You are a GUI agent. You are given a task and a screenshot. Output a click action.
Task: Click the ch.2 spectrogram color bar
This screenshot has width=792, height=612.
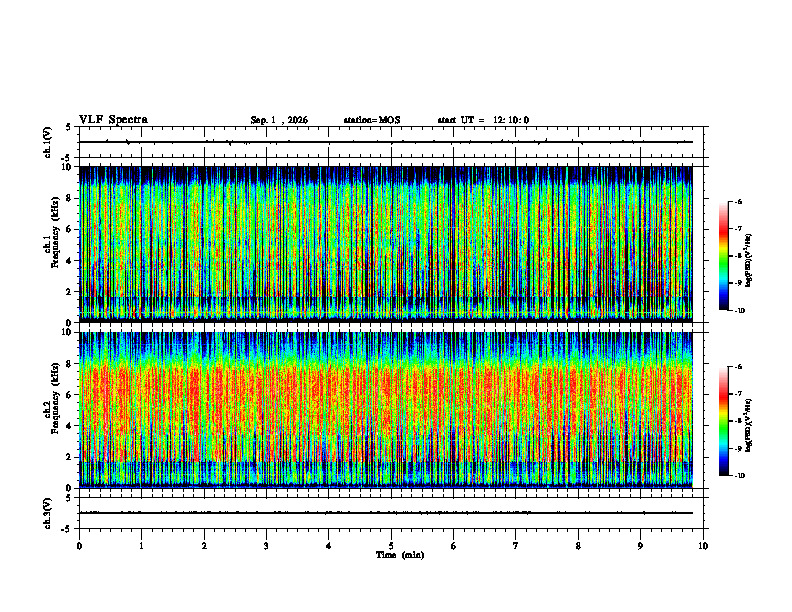[x=723, y=421]
